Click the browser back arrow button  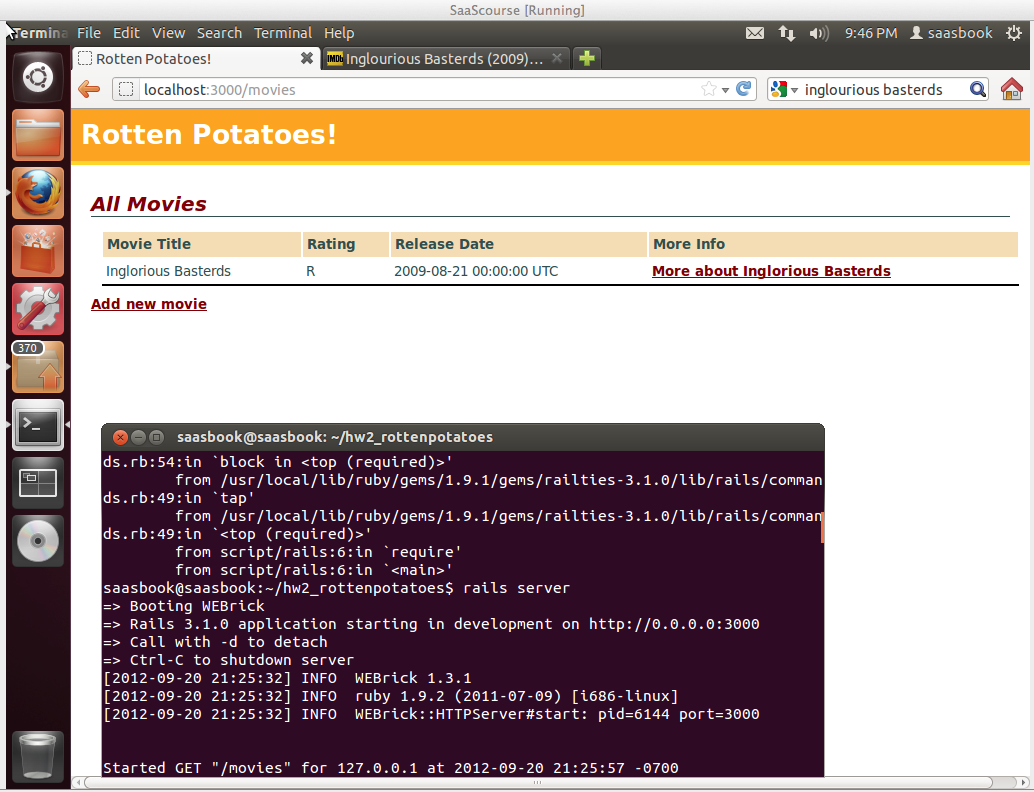tap(89, 89)
